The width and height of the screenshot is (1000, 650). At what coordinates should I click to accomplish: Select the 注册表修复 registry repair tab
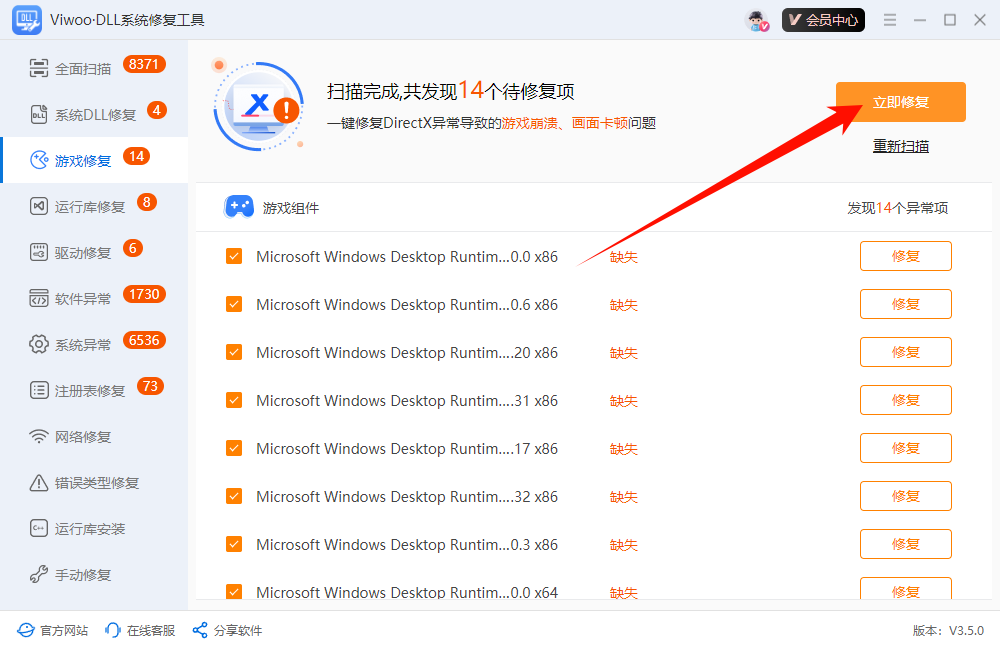pos(90,391)
